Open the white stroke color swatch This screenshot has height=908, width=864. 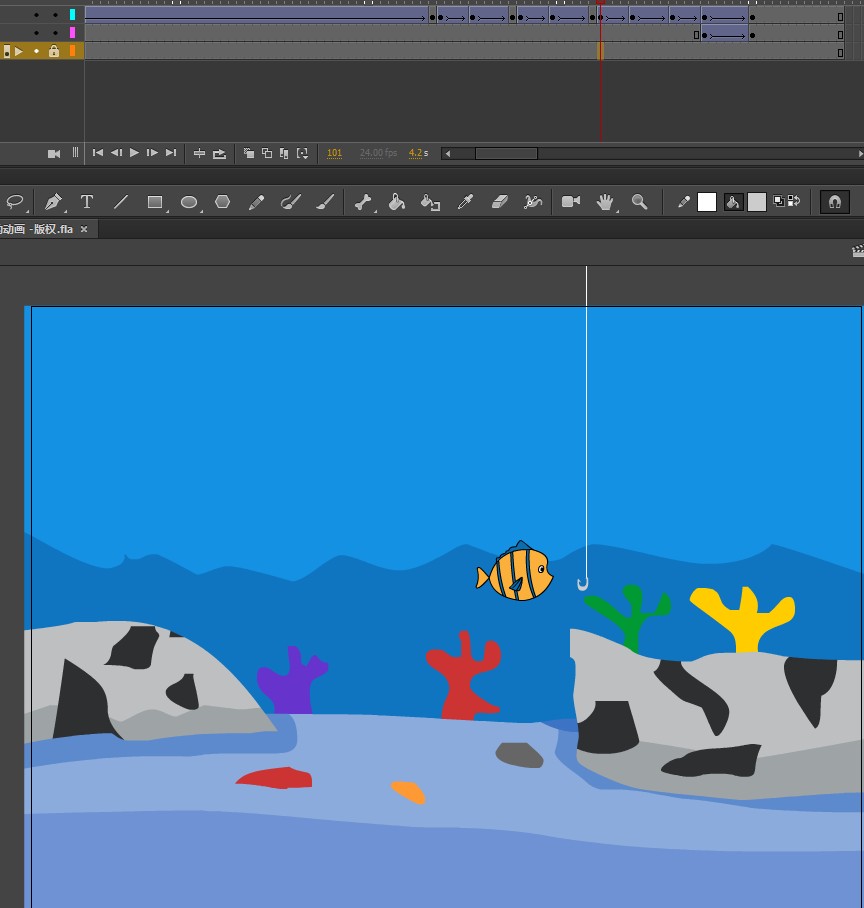(x=707, y=202)
